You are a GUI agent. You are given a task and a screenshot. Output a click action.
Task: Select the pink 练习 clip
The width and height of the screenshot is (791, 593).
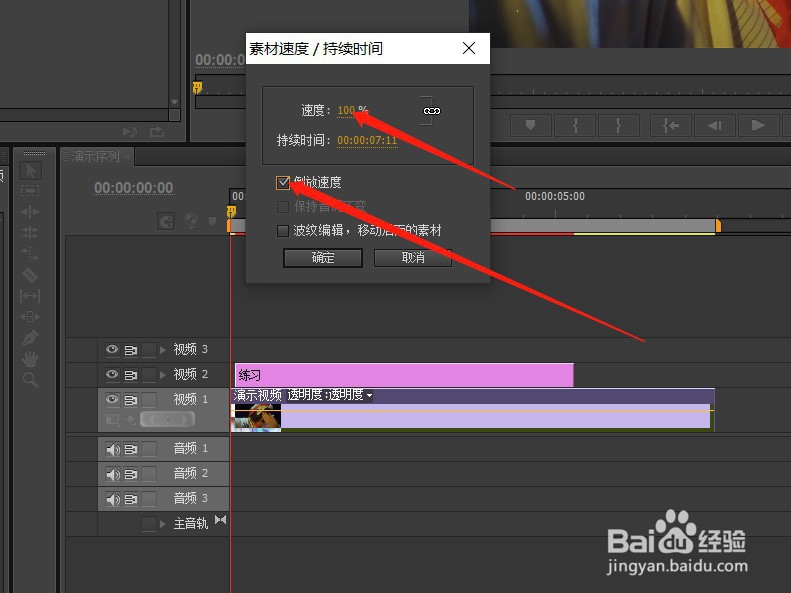404,375
